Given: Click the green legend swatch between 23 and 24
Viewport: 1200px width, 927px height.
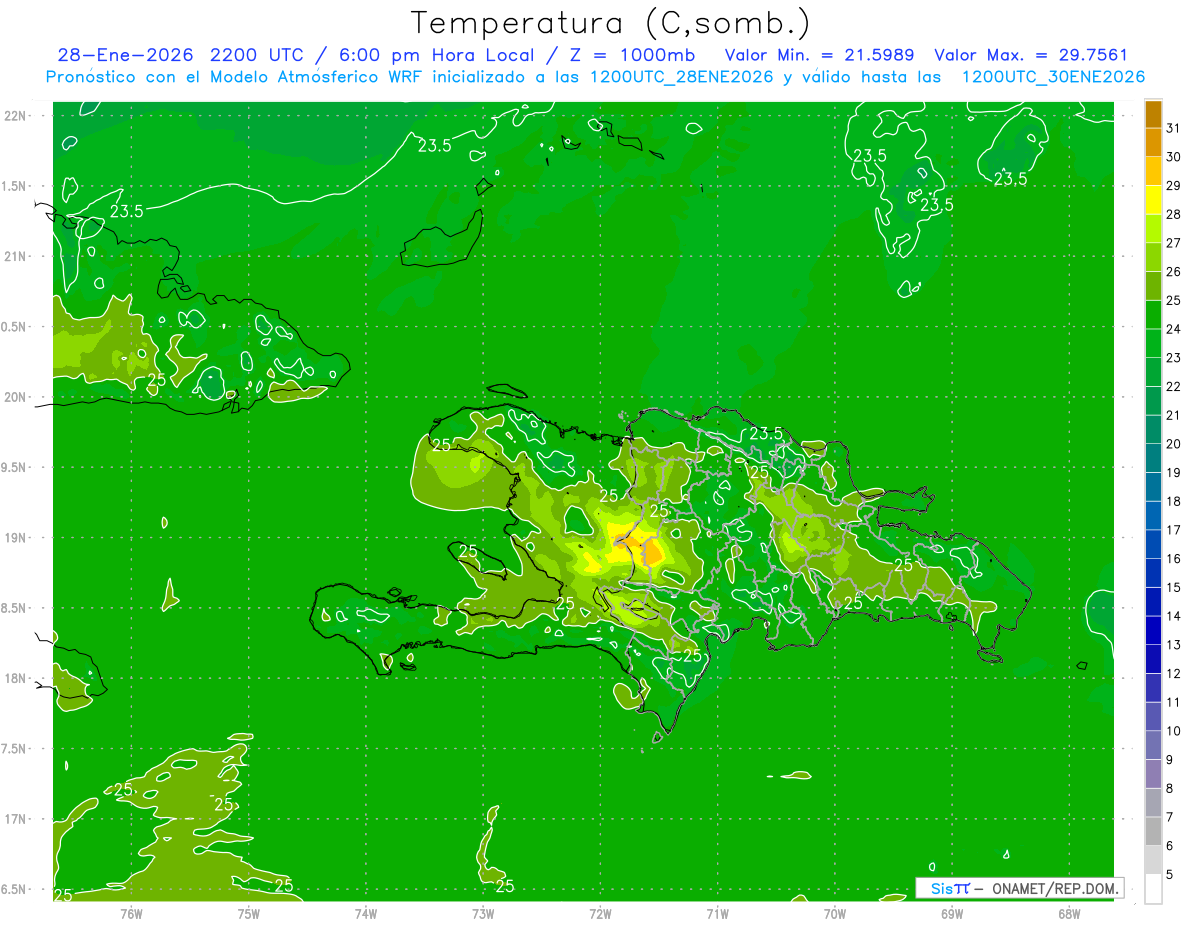Looking at the screenshot, I should click(x=1153, y=343).
